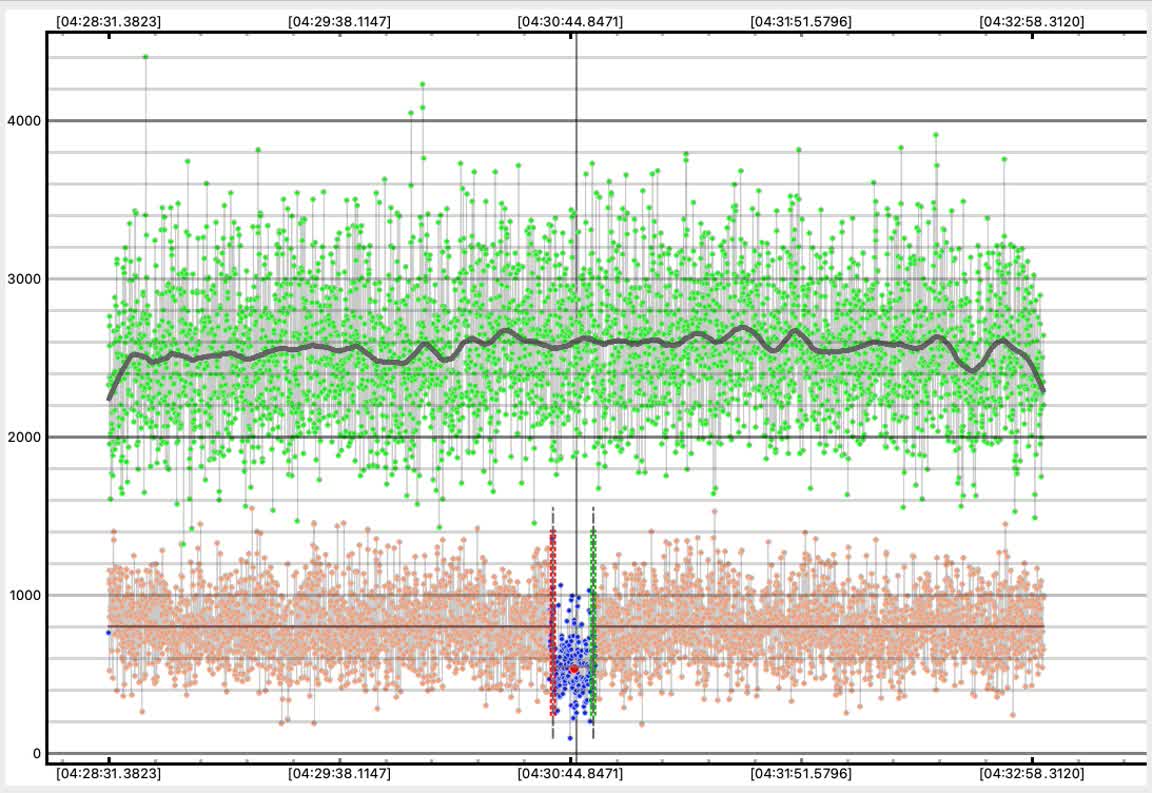Click the isolated blue point at far left
The width and height of the screenshot is (1152, 793).
[x=108, y=632]
